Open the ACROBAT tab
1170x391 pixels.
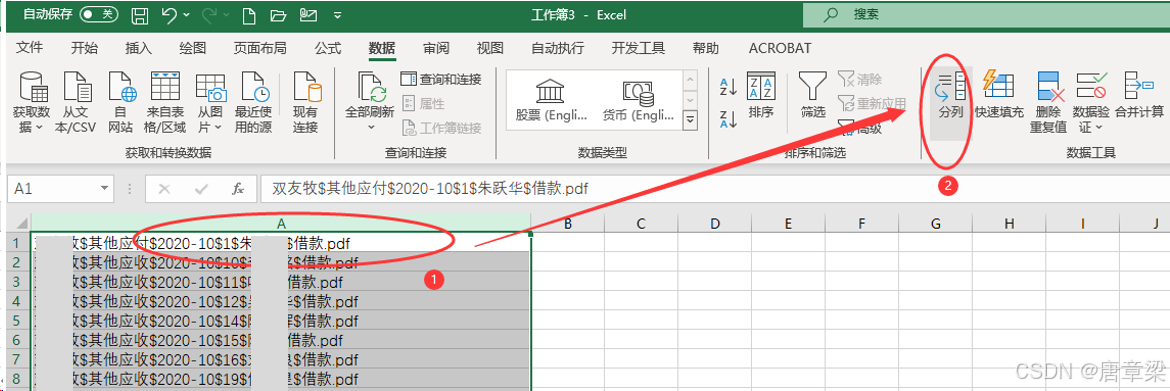[x=780, y=49]
